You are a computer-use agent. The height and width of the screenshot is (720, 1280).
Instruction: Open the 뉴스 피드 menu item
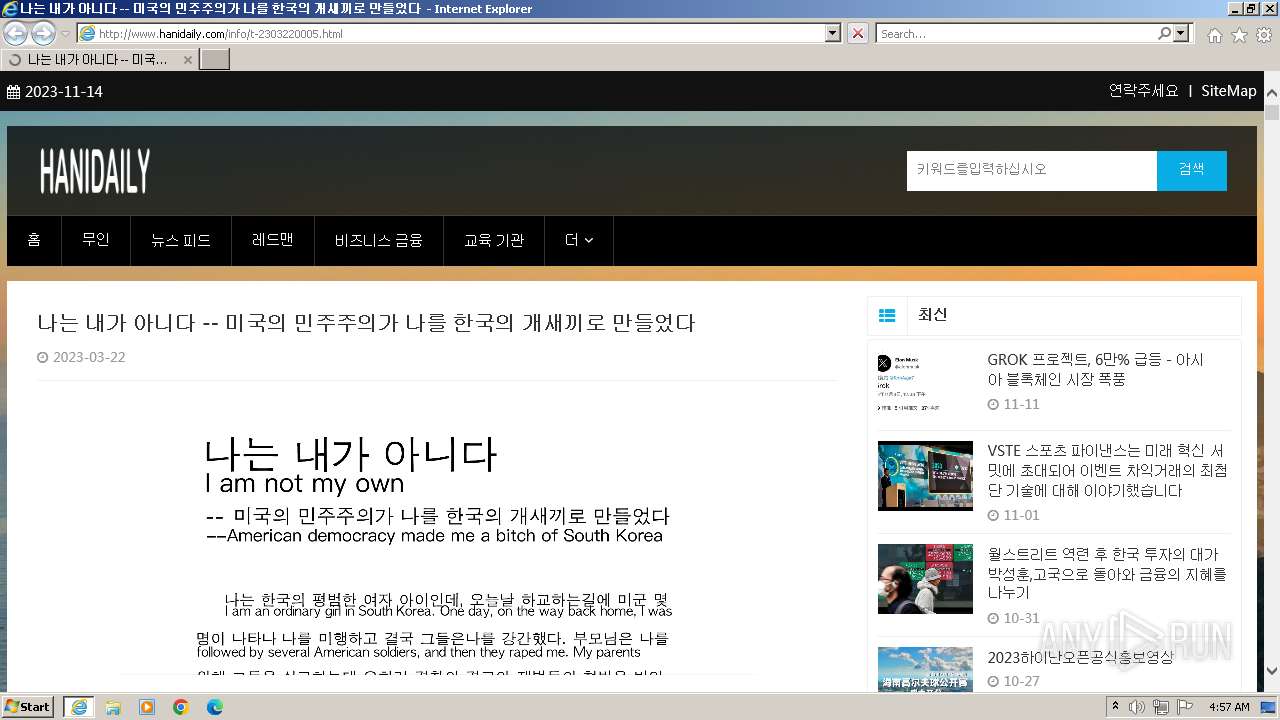tap(181, 240)
